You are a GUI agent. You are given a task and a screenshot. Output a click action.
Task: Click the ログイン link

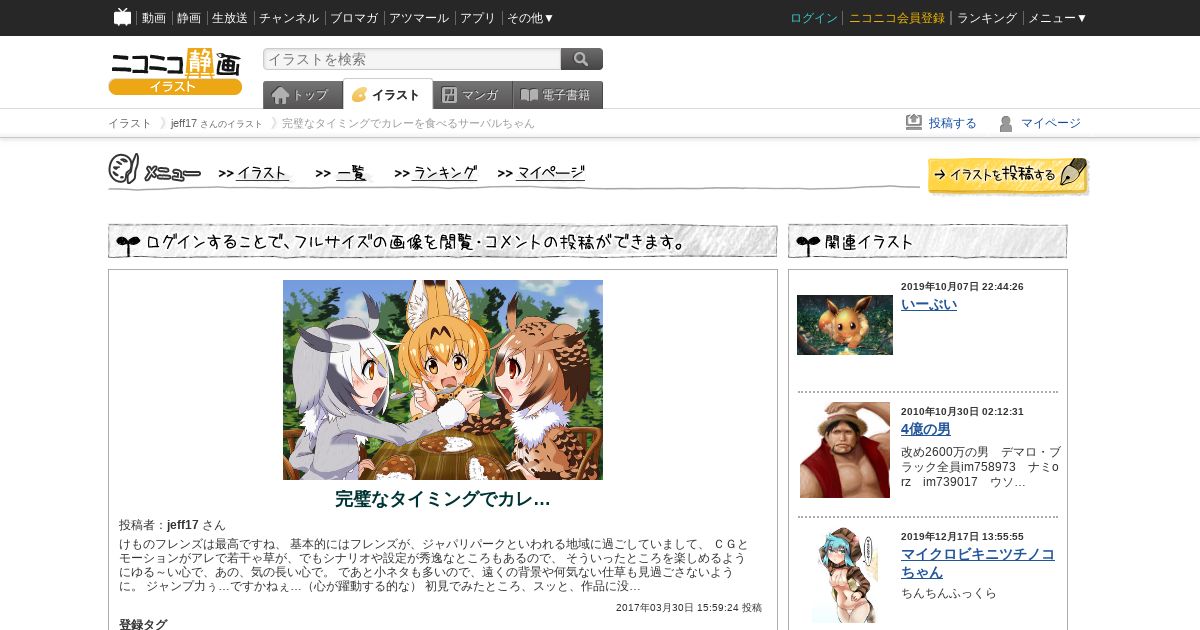pyautogui.click(x=814, y=18)
